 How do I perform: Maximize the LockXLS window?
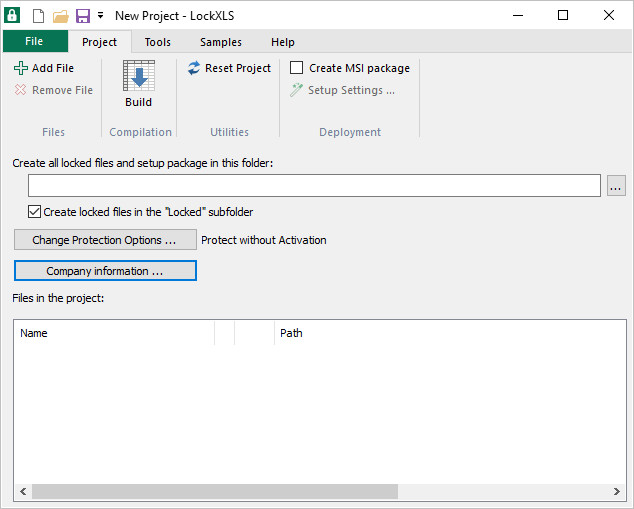[563, 15]
